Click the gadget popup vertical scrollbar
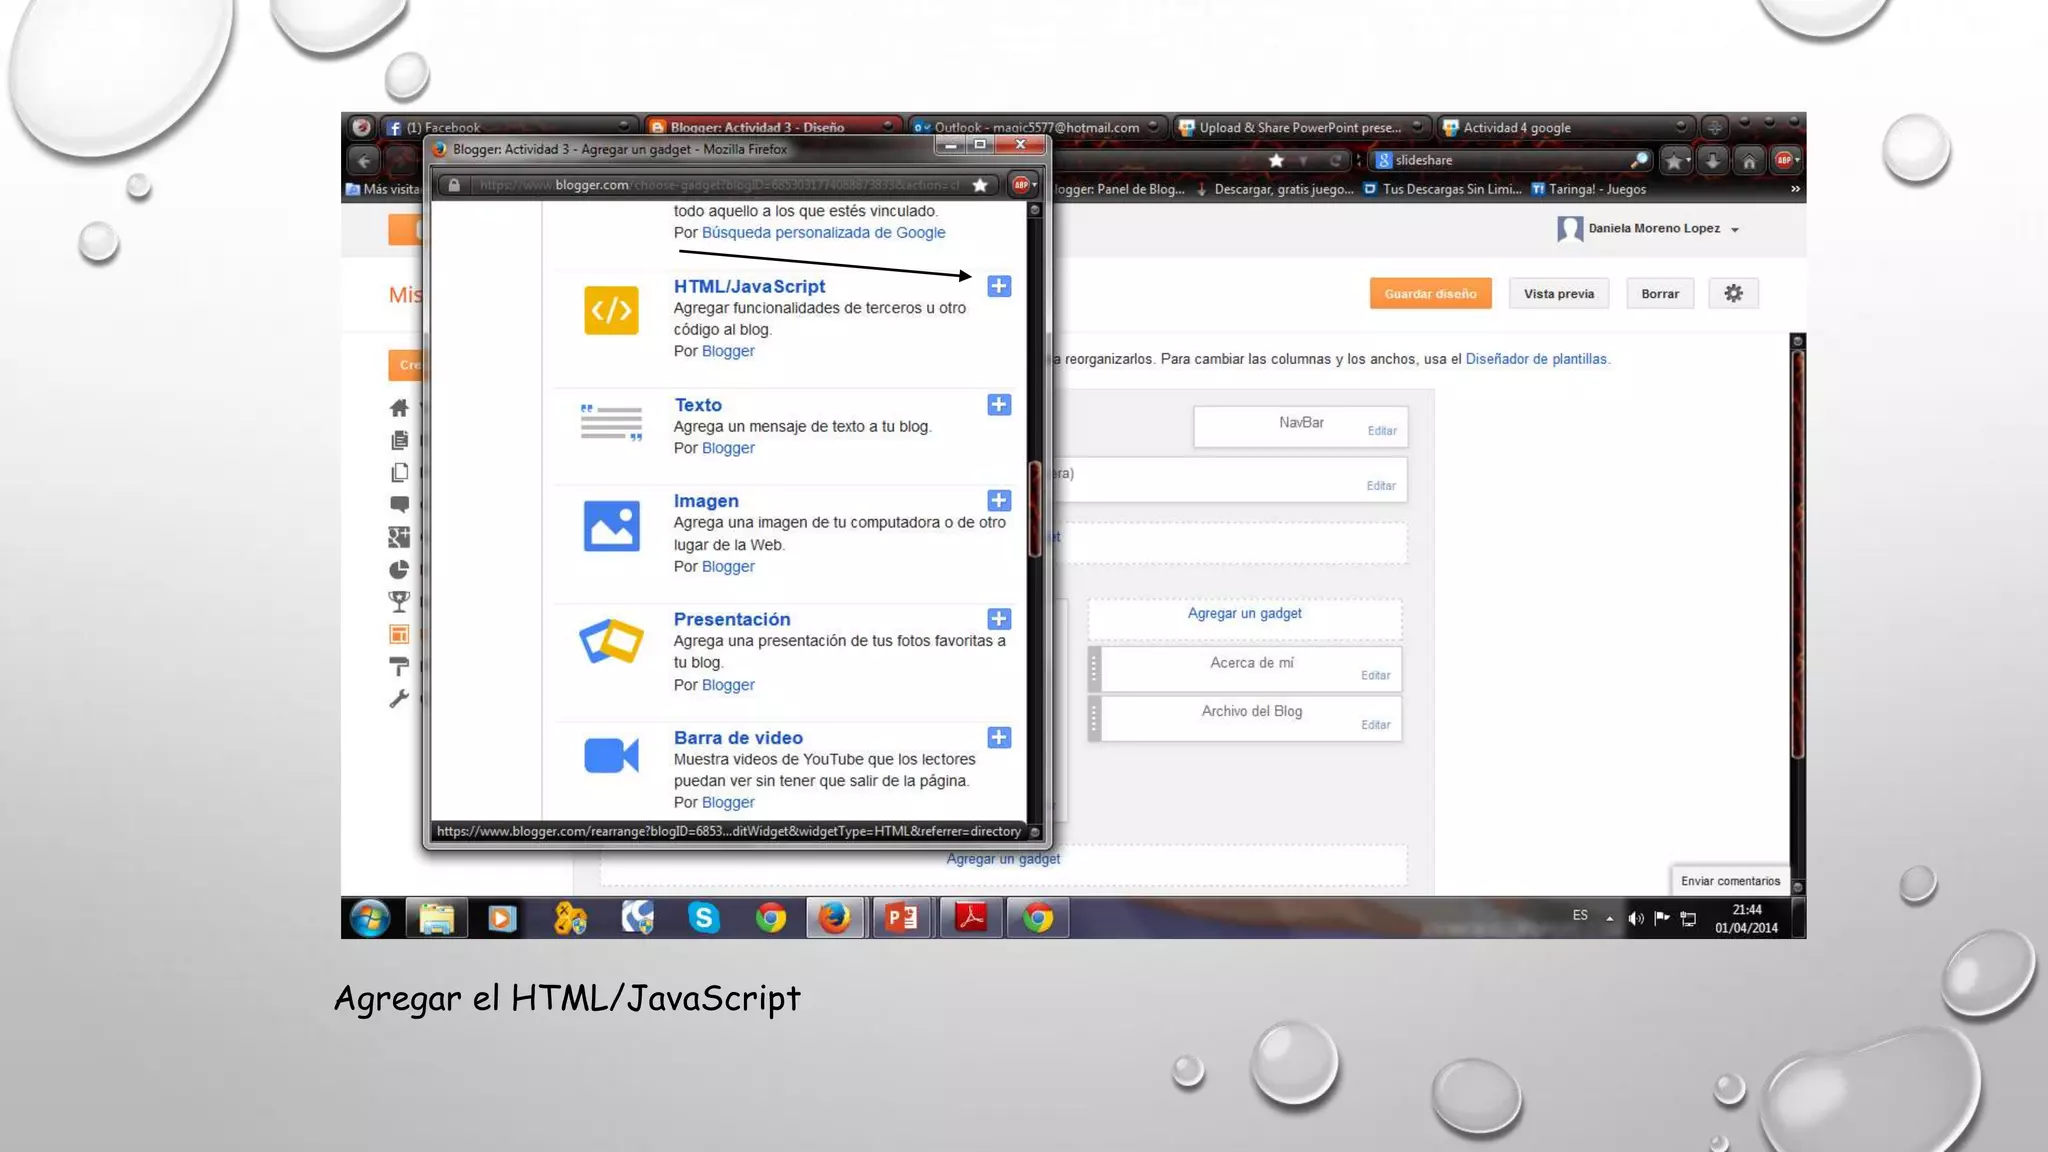 coord(1035,510)
